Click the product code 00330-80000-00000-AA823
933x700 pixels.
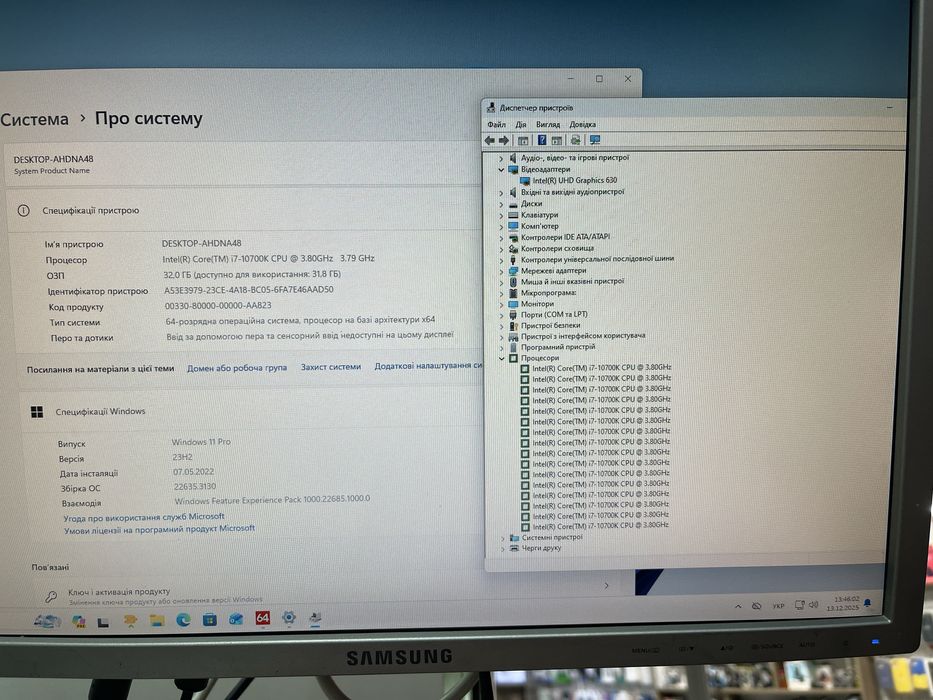pos(218,305)
